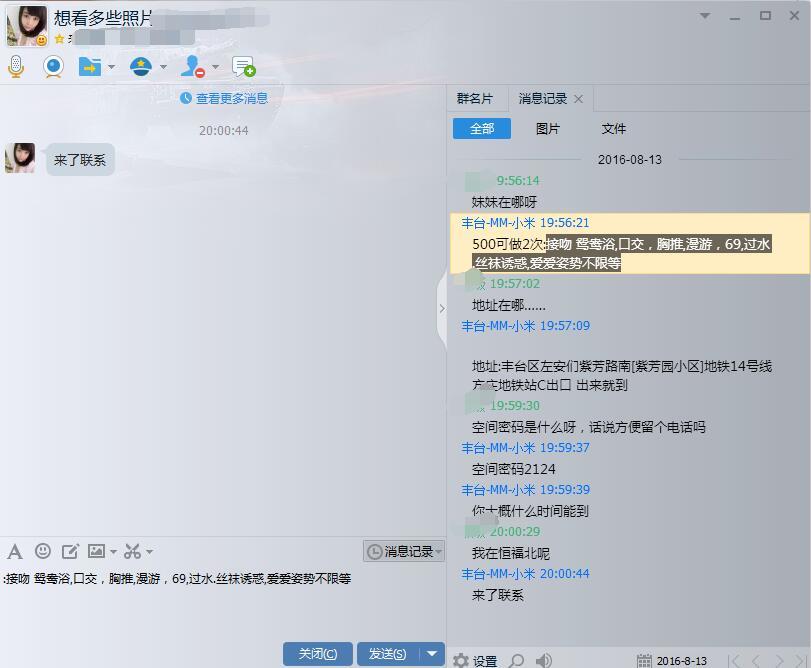Expand the block contact dropdown arrow
Viewport: 811px width, 668px height.
point(216,67)
